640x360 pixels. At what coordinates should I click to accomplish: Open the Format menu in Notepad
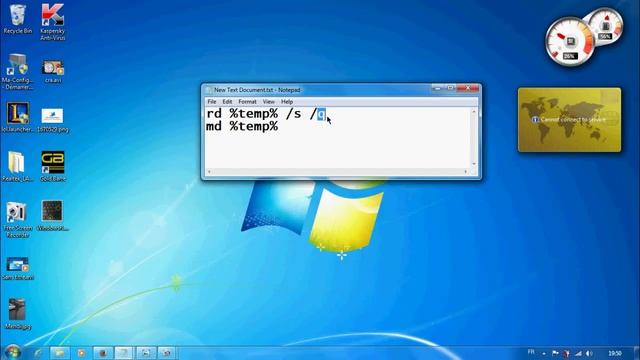[x=247, y=102]
